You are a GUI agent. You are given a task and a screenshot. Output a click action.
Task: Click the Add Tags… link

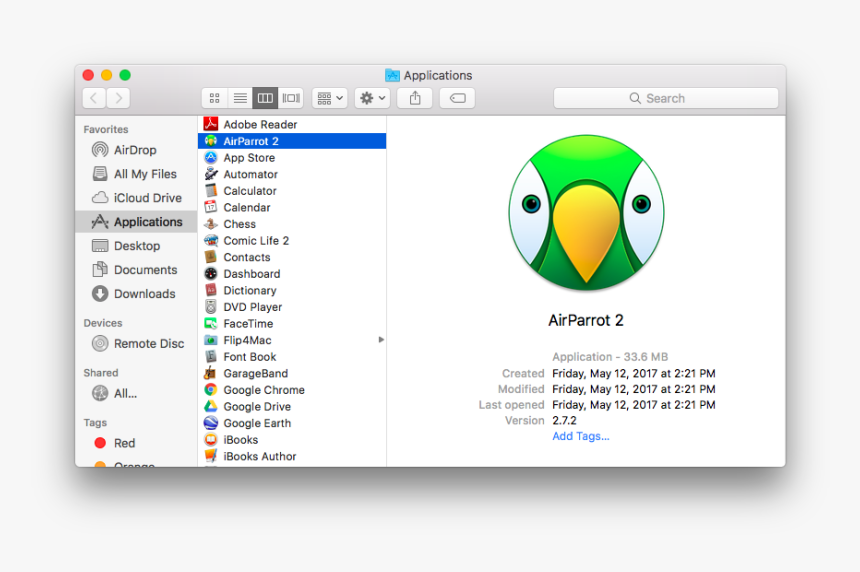[580, 436]
